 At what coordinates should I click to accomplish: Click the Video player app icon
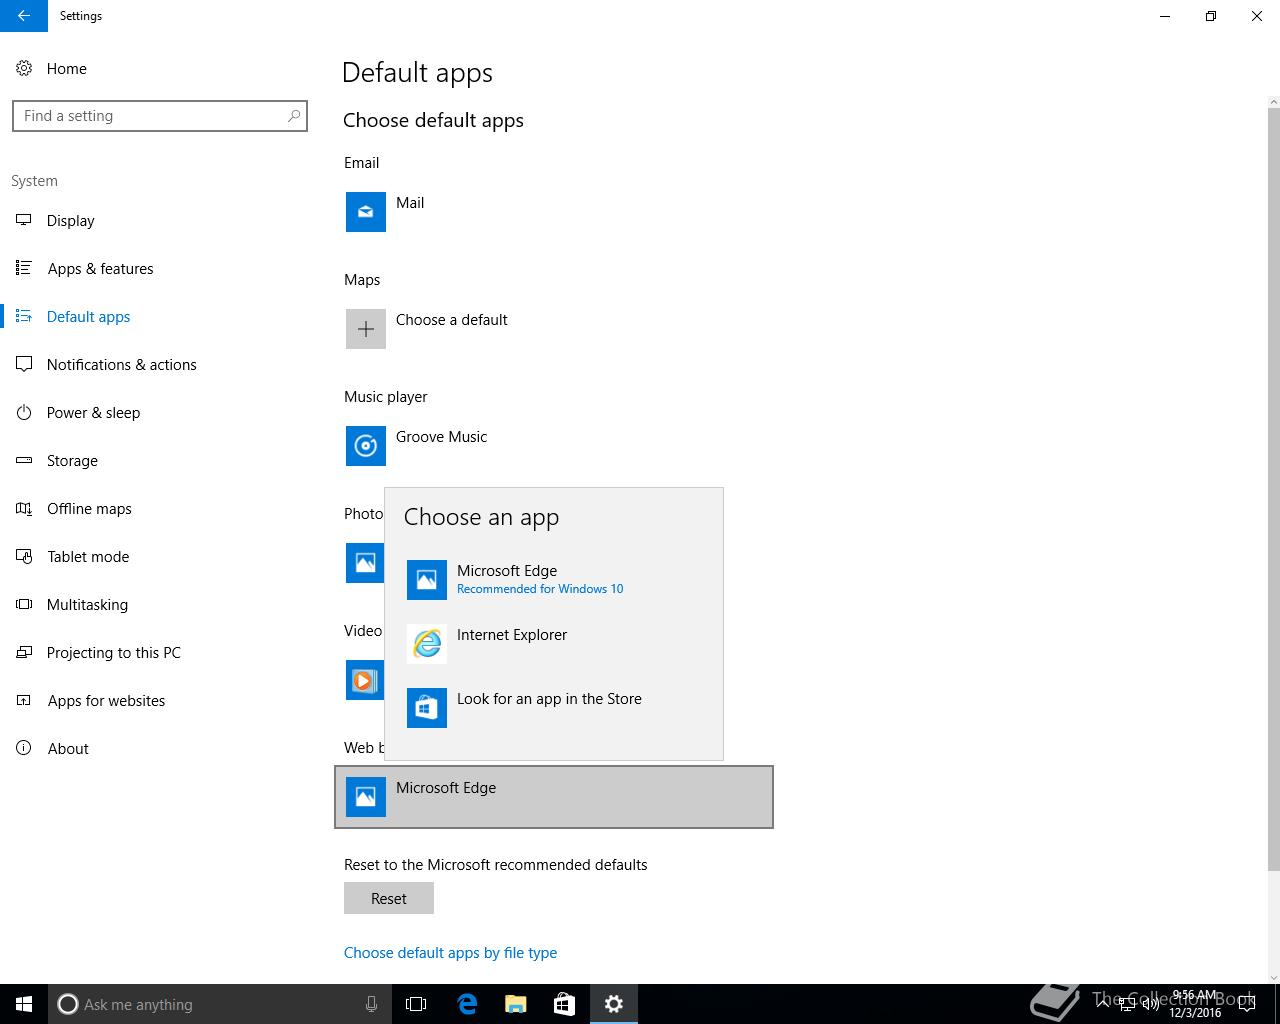pyautogui.click(x=365, y=680)
